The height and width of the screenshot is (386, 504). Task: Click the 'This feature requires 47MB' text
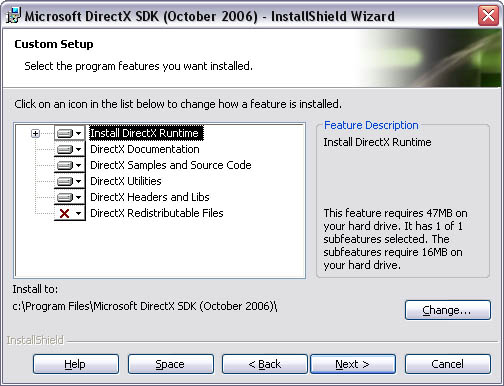[x=395, y=239]
